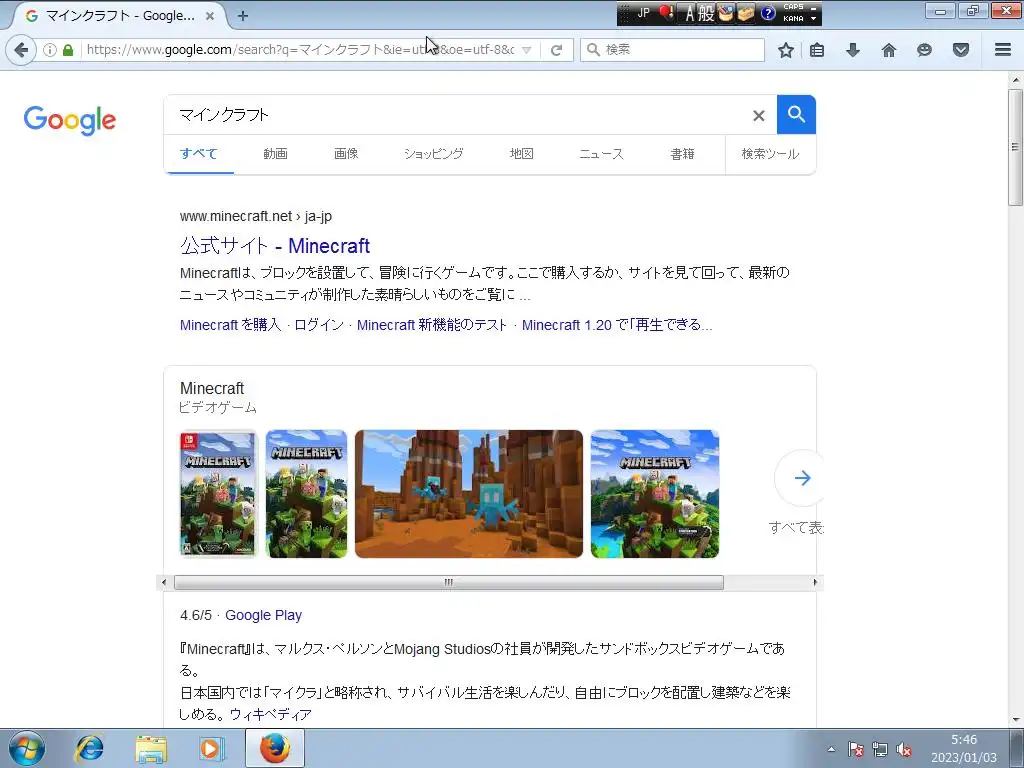This screenshot has width=1024, height=768.
Task: Click the Google logo
Action: [x=69, y=120]
